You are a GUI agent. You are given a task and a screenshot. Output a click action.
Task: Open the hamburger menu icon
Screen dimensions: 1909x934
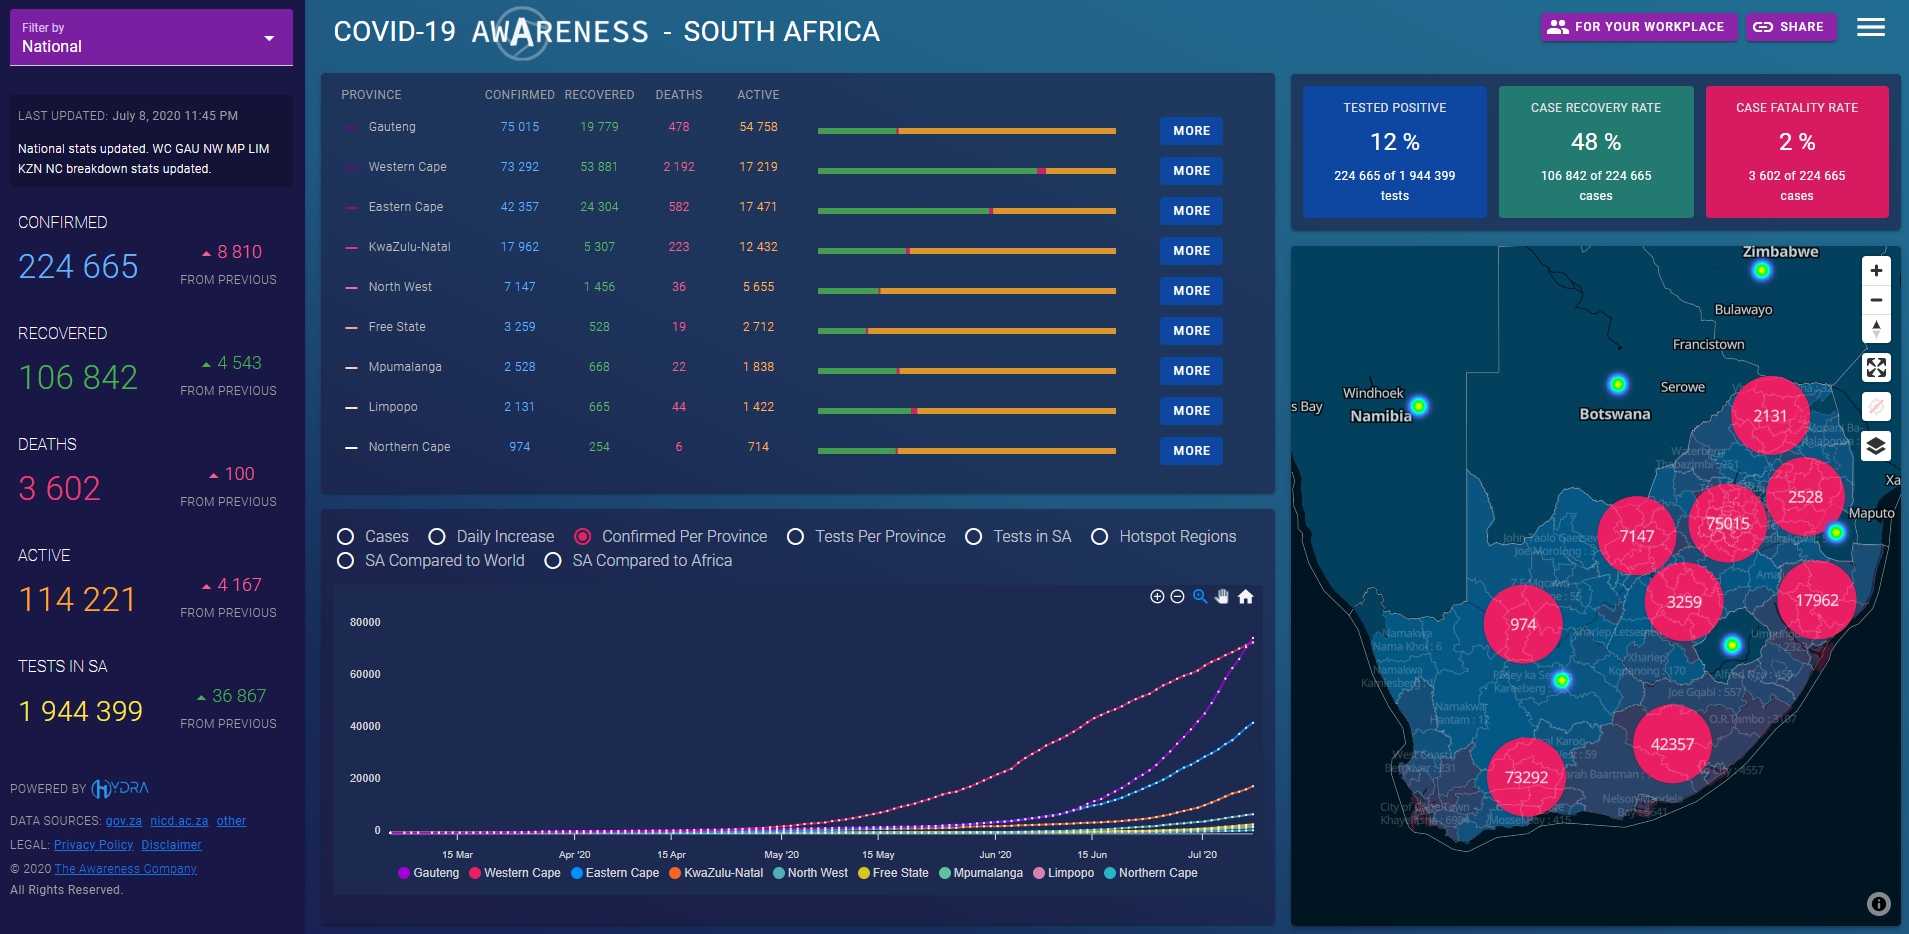pyautogui.click(x=1870, y=27)
